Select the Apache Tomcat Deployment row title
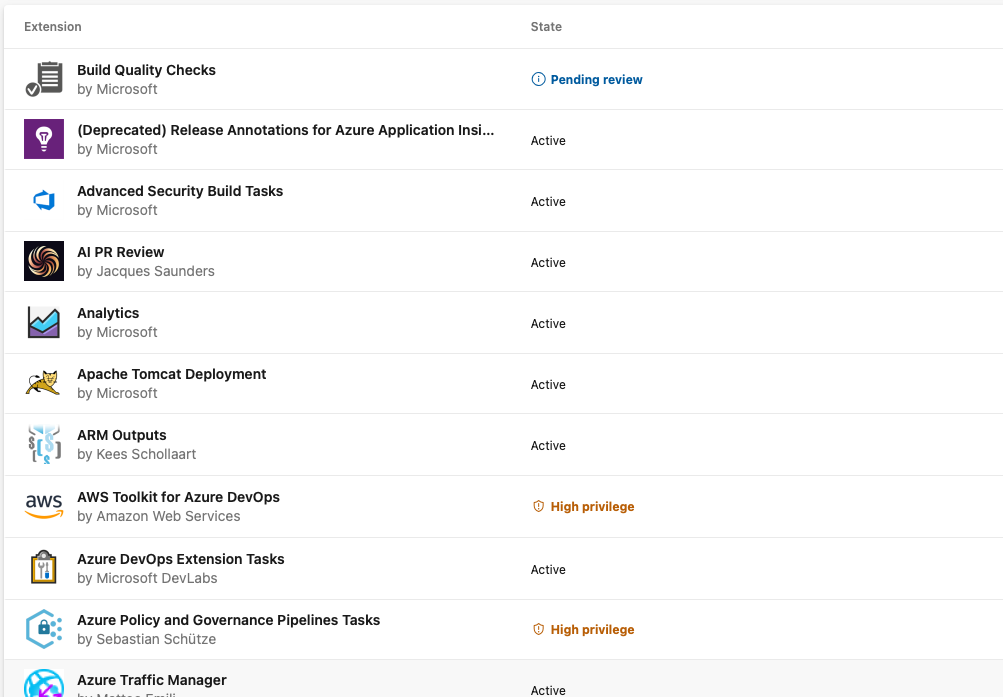The width and height of the screenshot is (1003, 697). (x=171, y=374)
